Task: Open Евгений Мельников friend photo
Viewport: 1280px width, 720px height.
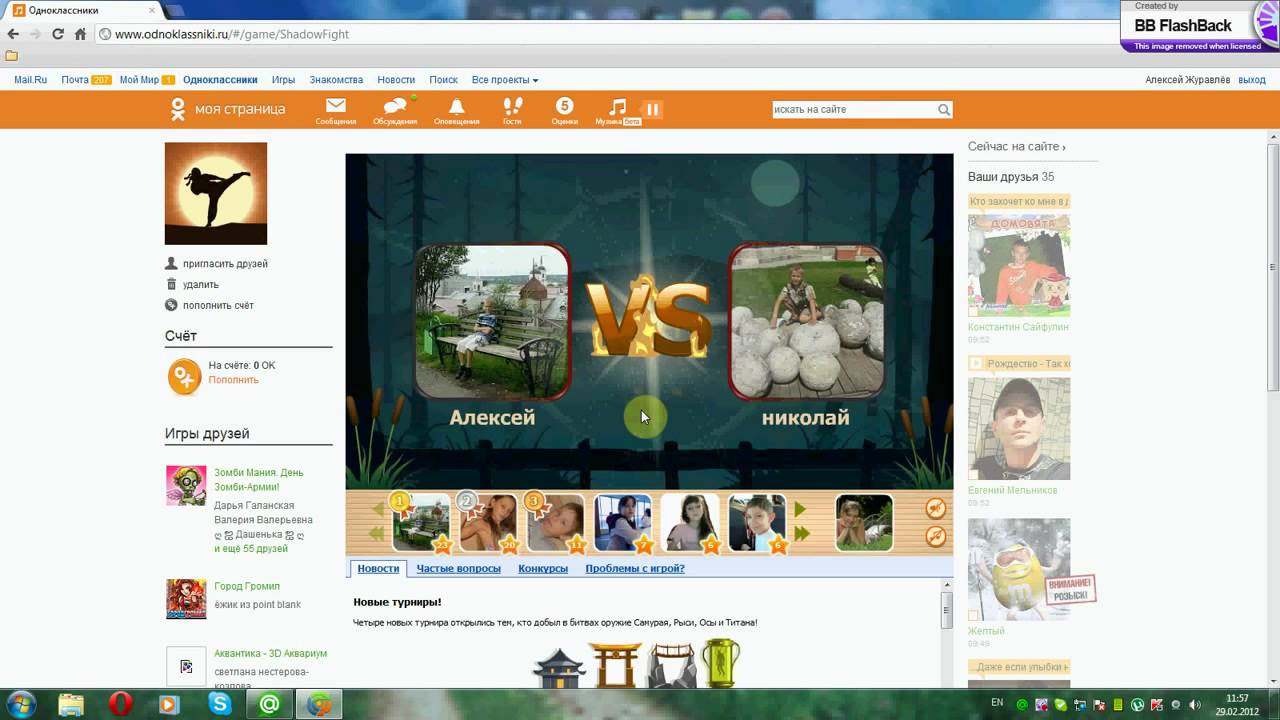Action: point(1019,428)
